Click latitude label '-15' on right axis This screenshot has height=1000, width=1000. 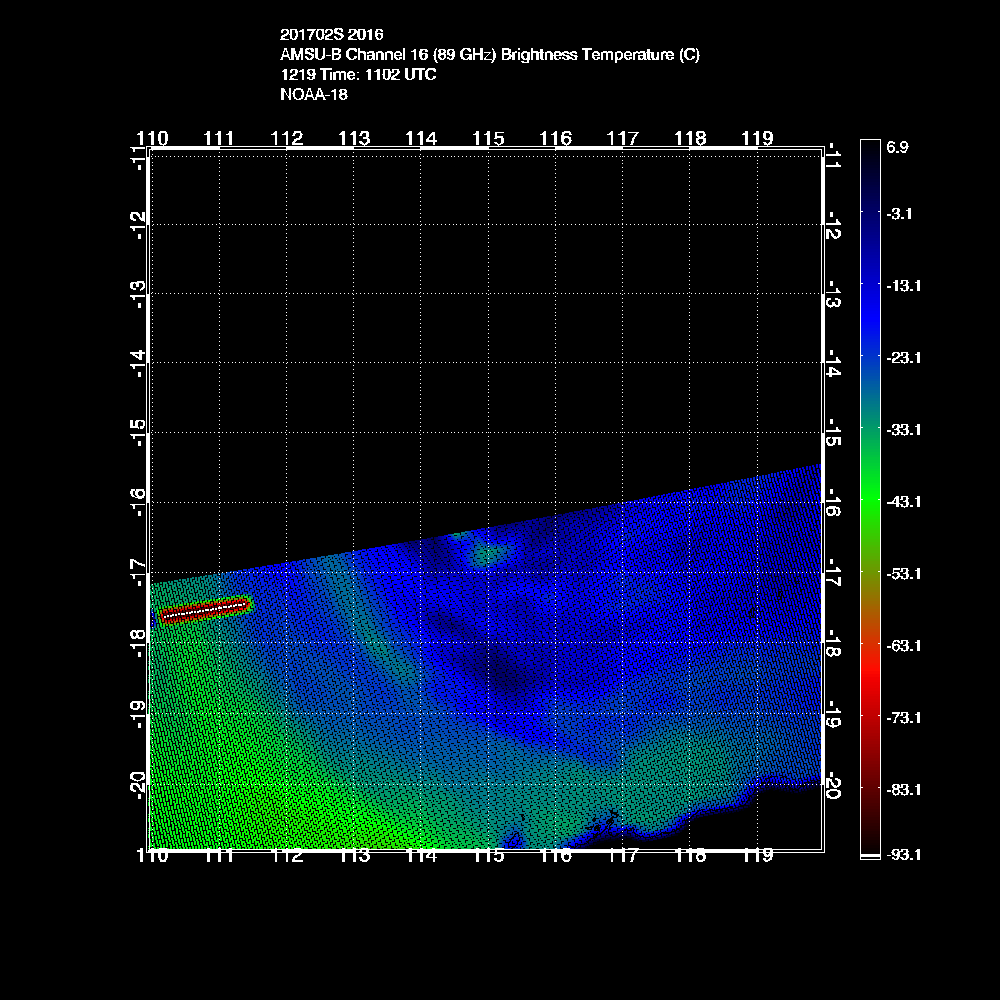833,432
